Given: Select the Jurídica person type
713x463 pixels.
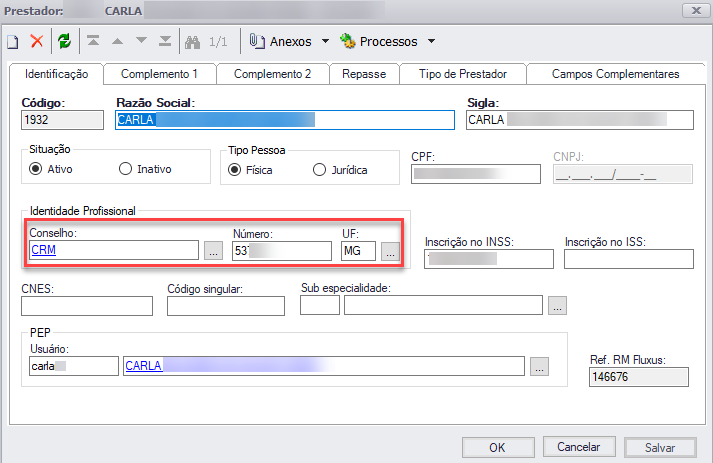Looking at the screenshot, I should point(319,170).
